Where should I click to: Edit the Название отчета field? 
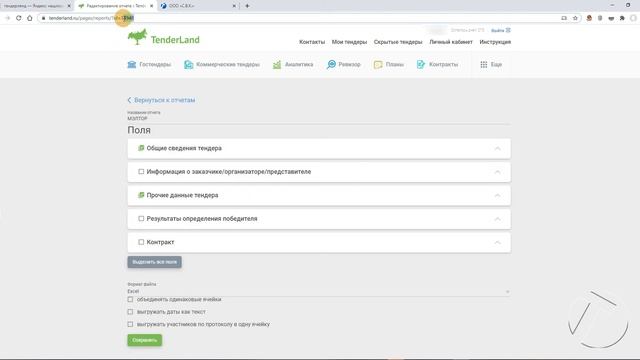[319, 118]
